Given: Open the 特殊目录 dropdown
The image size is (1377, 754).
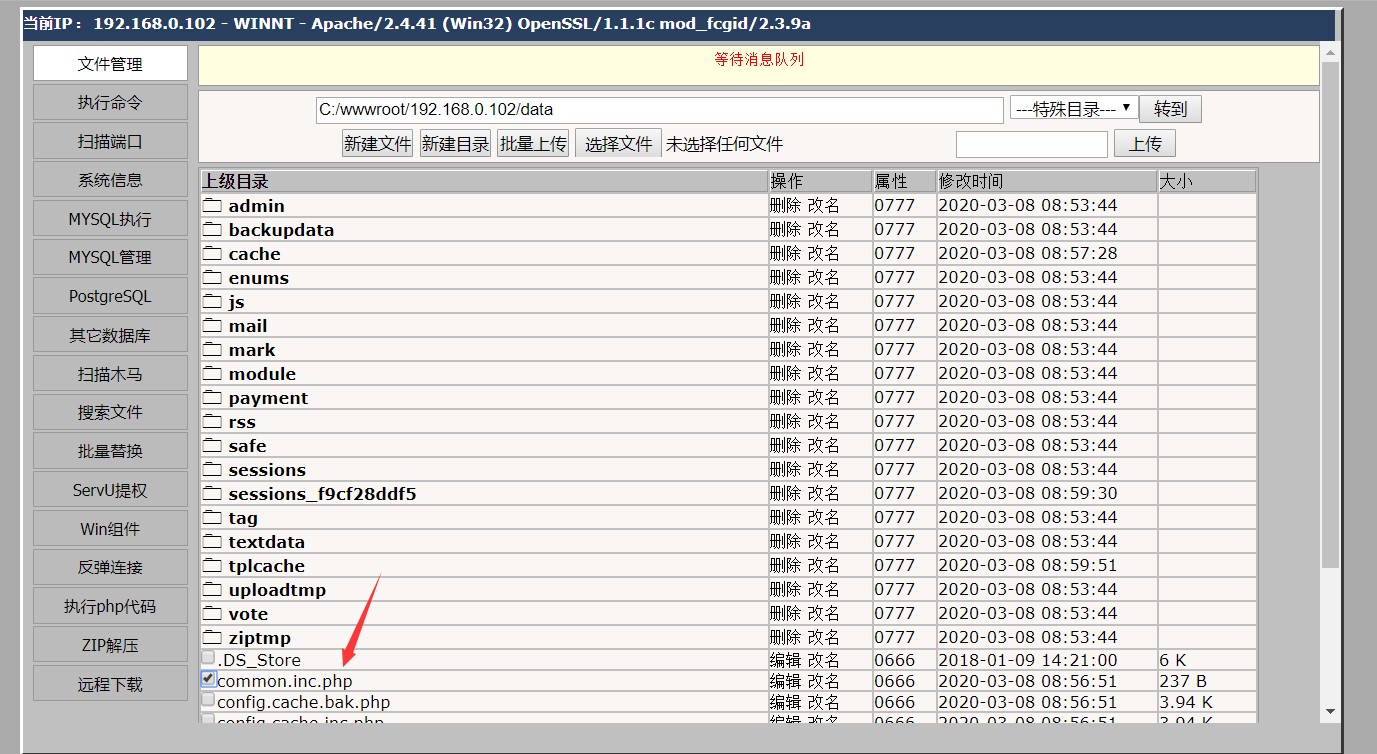Looking at the screenshot, I should 1073,108.
